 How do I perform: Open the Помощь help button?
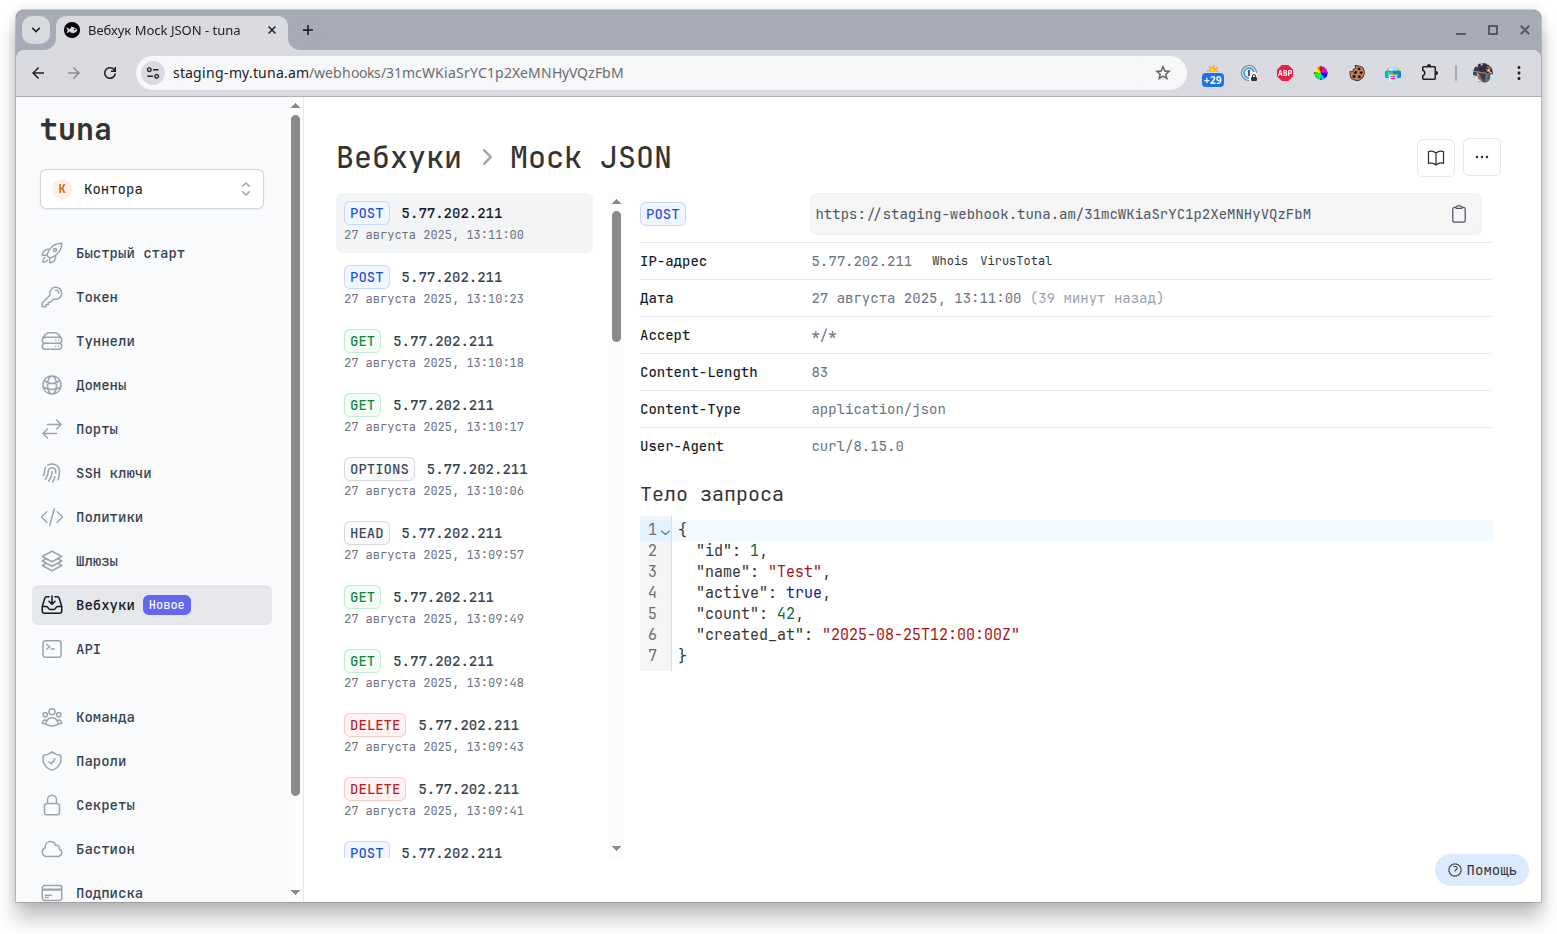1482,870
